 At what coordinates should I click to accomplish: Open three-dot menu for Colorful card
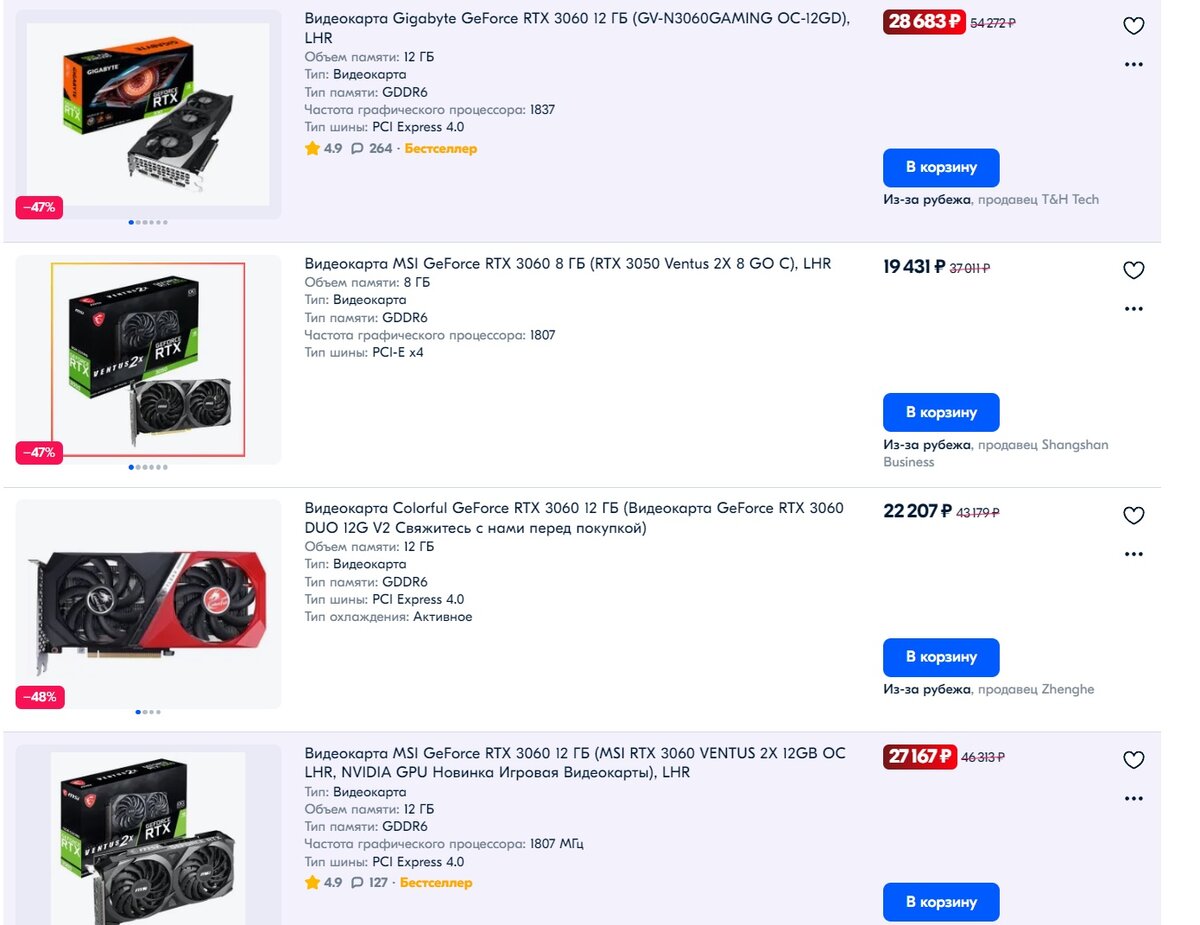[1133, 554]
